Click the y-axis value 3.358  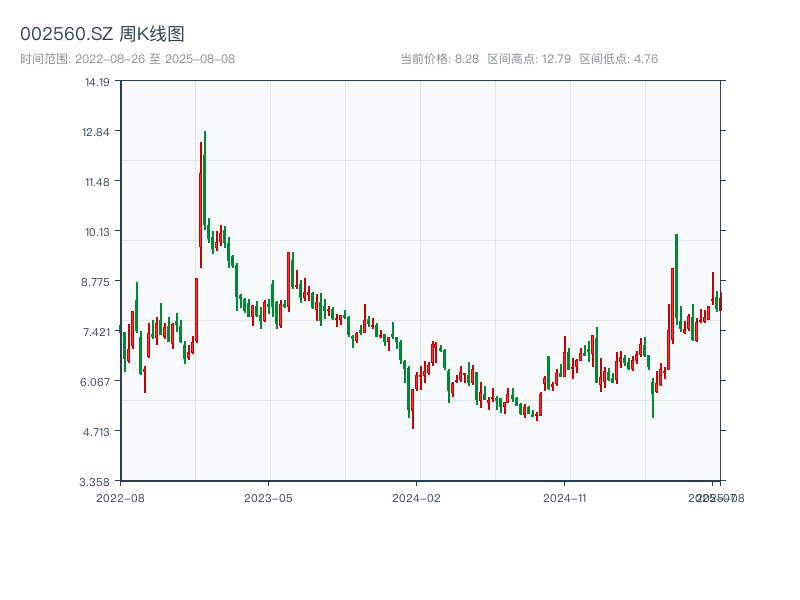pyautogui.click(x=94, y=482)
